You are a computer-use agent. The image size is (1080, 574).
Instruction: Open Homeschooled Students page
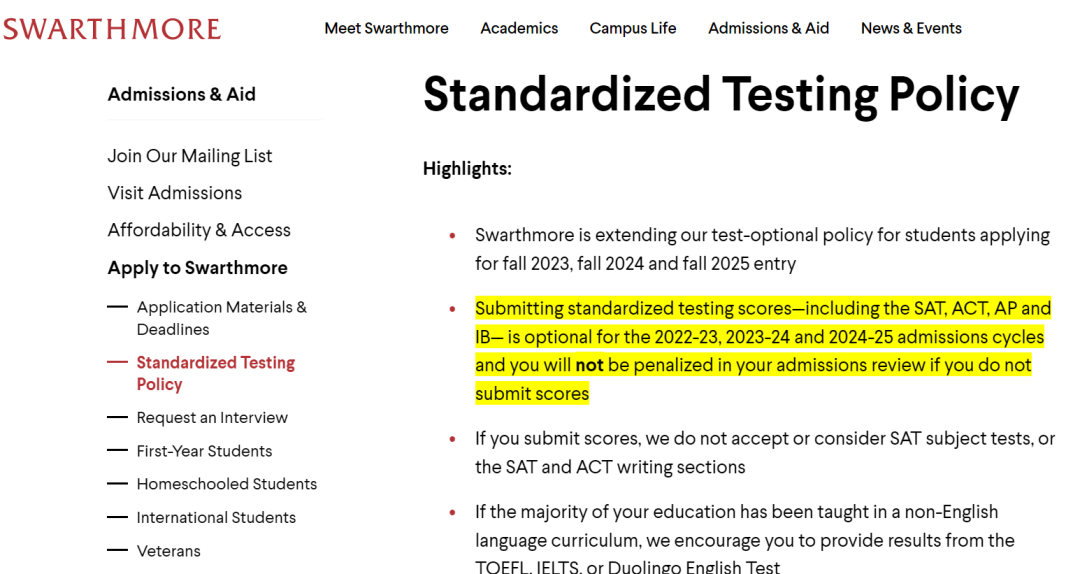[x=227, y=484]
